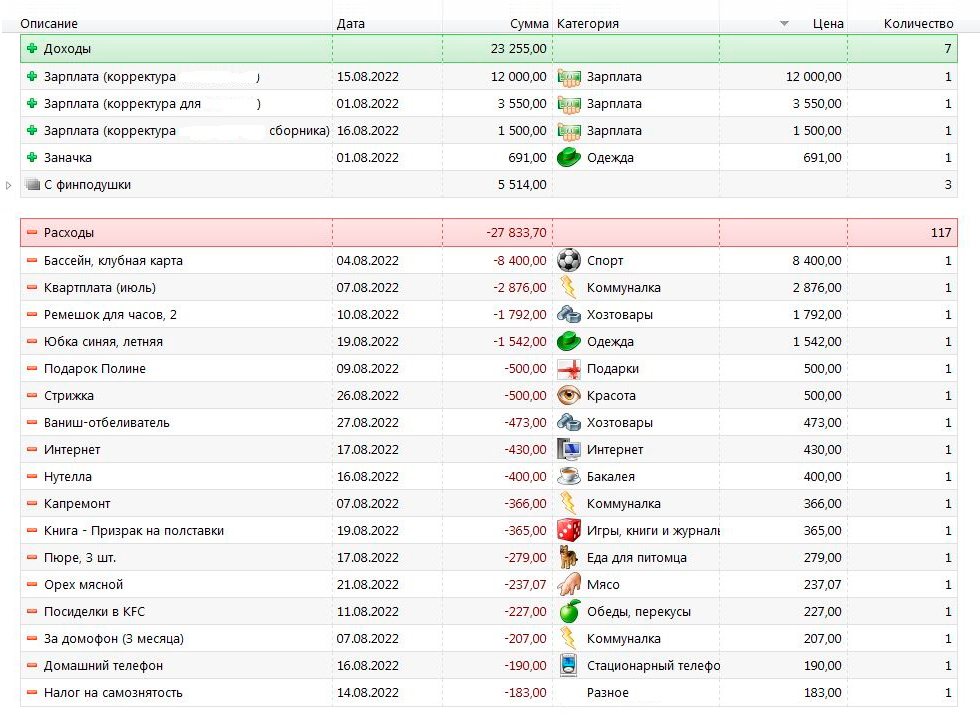Select the date 26.08.2022
980x726 pixels.
click(368, 395)
